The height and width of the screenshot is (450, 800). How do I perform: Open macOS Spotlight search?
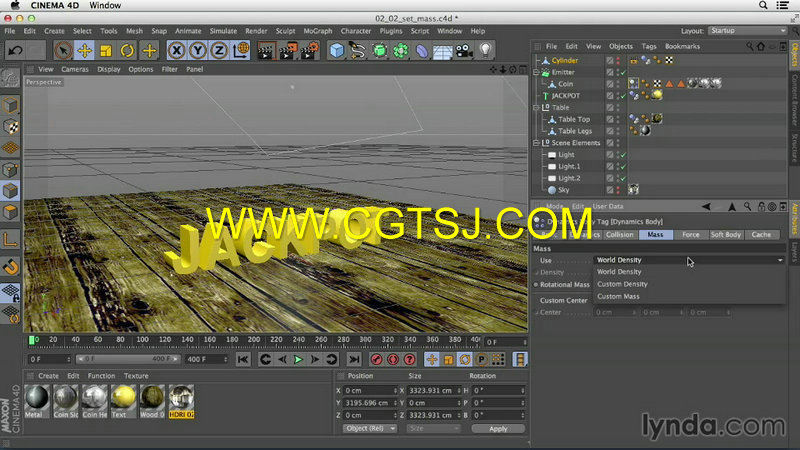(x=763, y=5)
